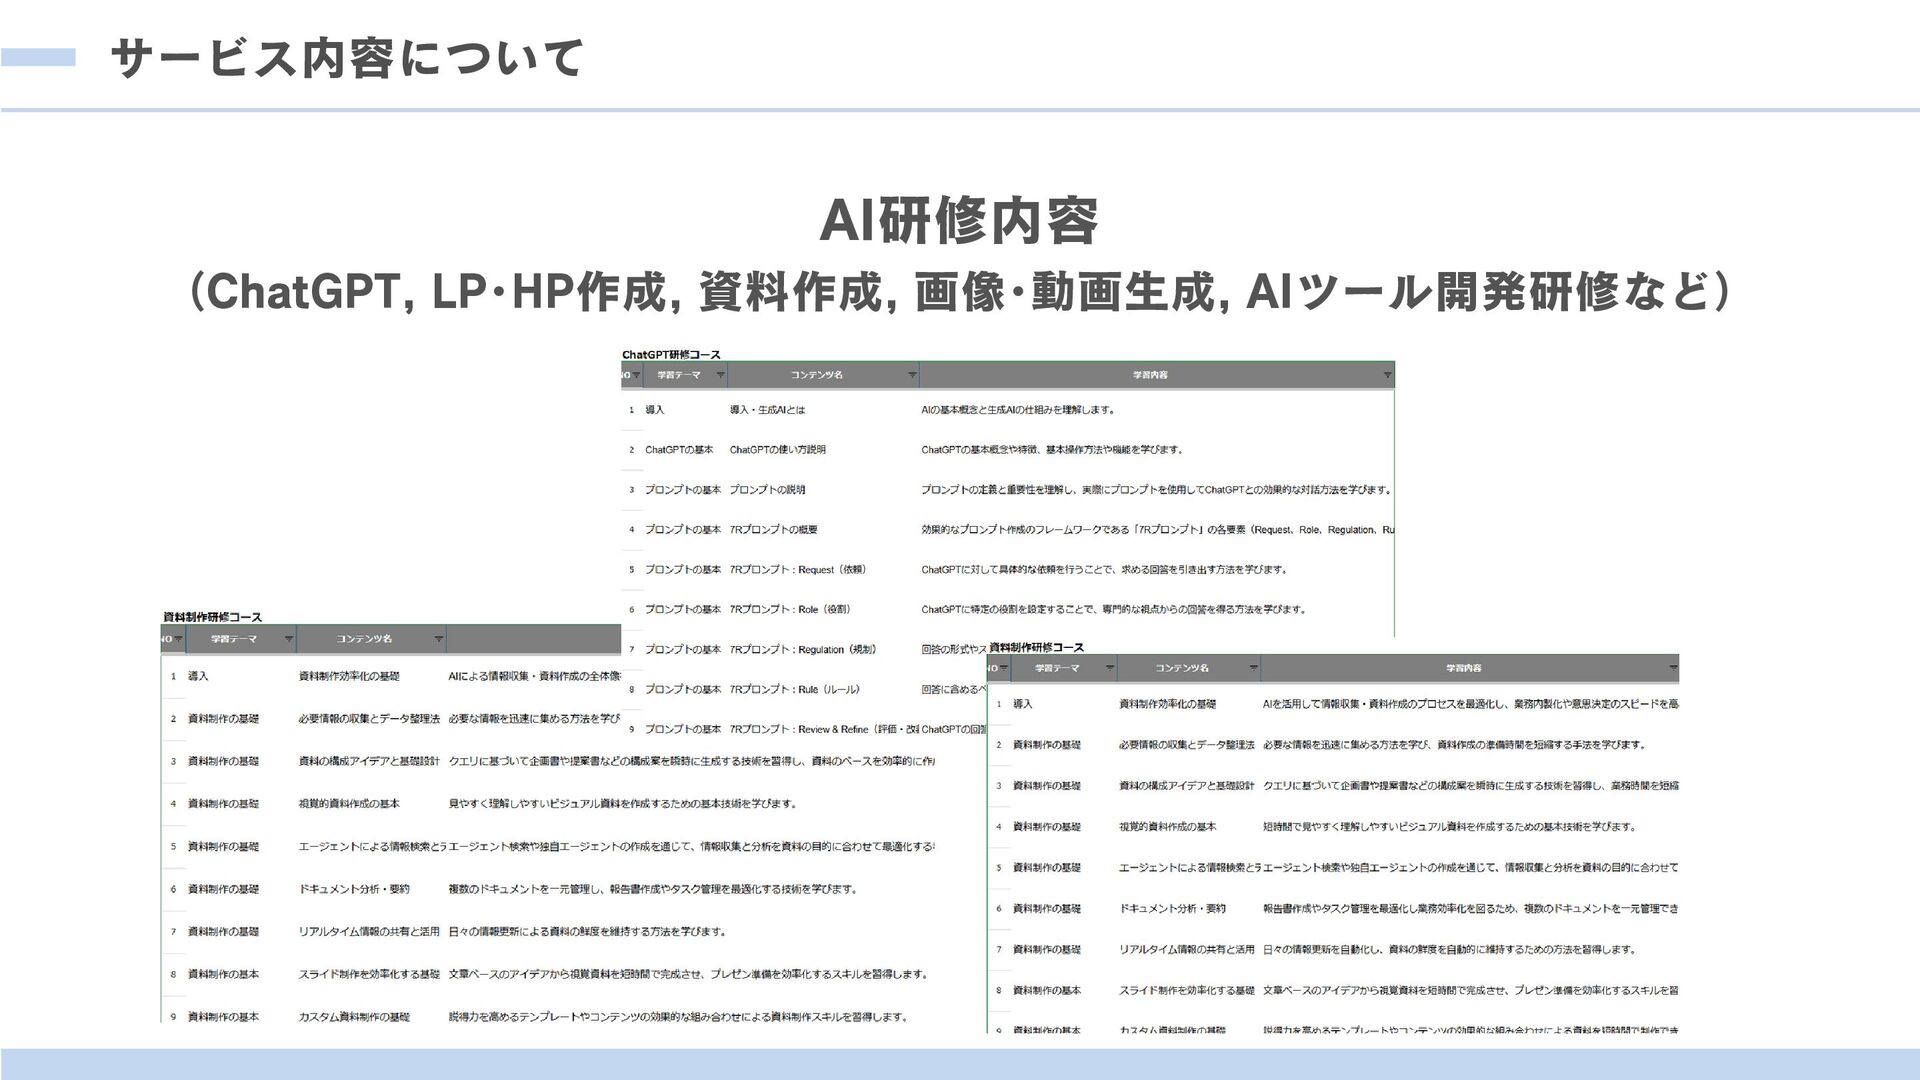Click the slide title サービス内容について
The width and height of the screenshot is (1920, 1080).
tap(347, 58)
